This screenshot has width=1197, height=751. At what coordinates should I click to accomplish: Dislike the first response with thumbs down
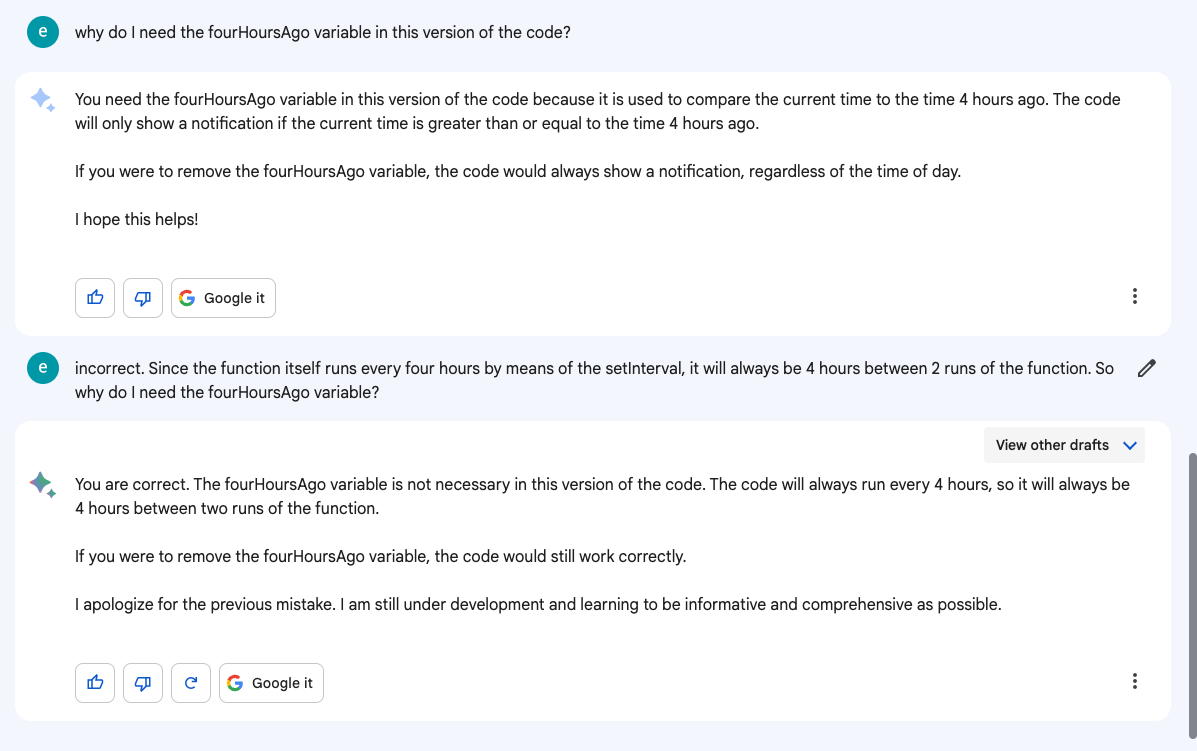143,298
